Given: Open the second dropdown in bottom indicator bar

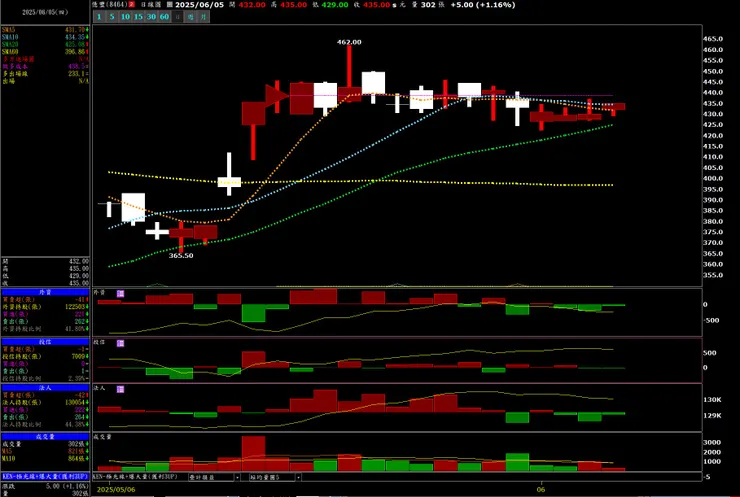Looking at the screenshot, I should pos(275,477).
